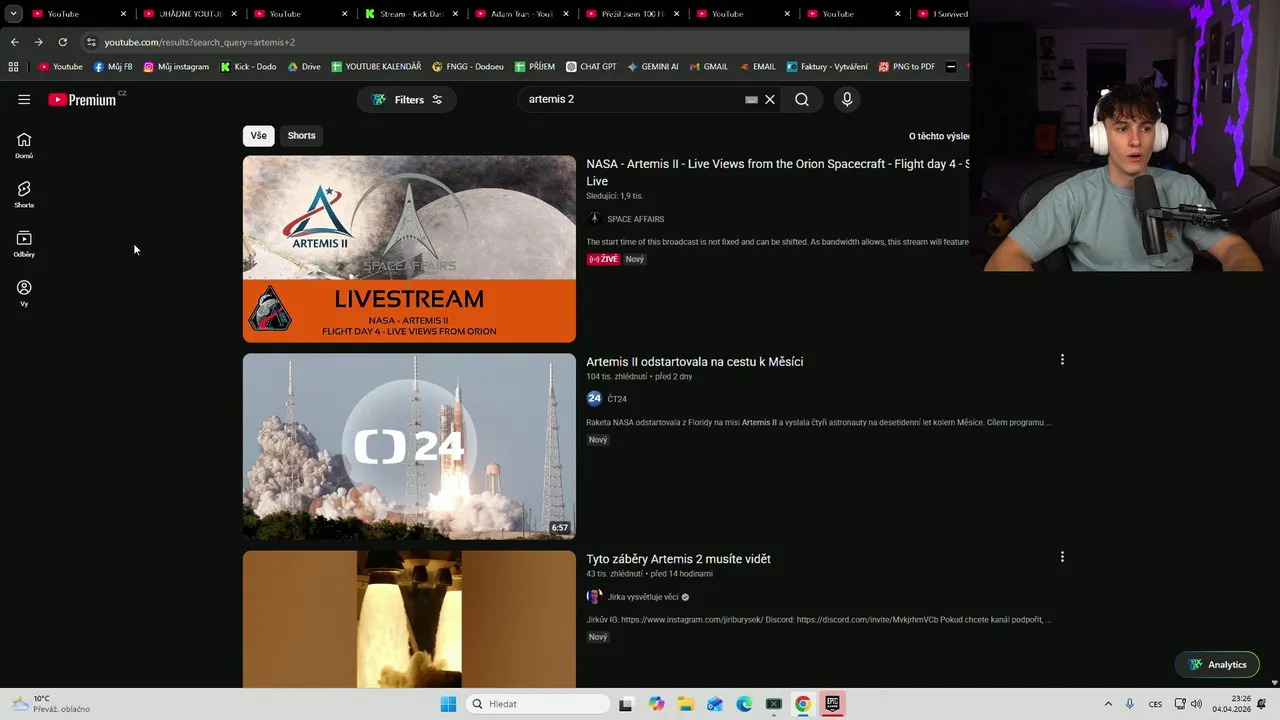Start voice search with the microphone
This screenshot has height=720, width=1280.
pos(847,99)
